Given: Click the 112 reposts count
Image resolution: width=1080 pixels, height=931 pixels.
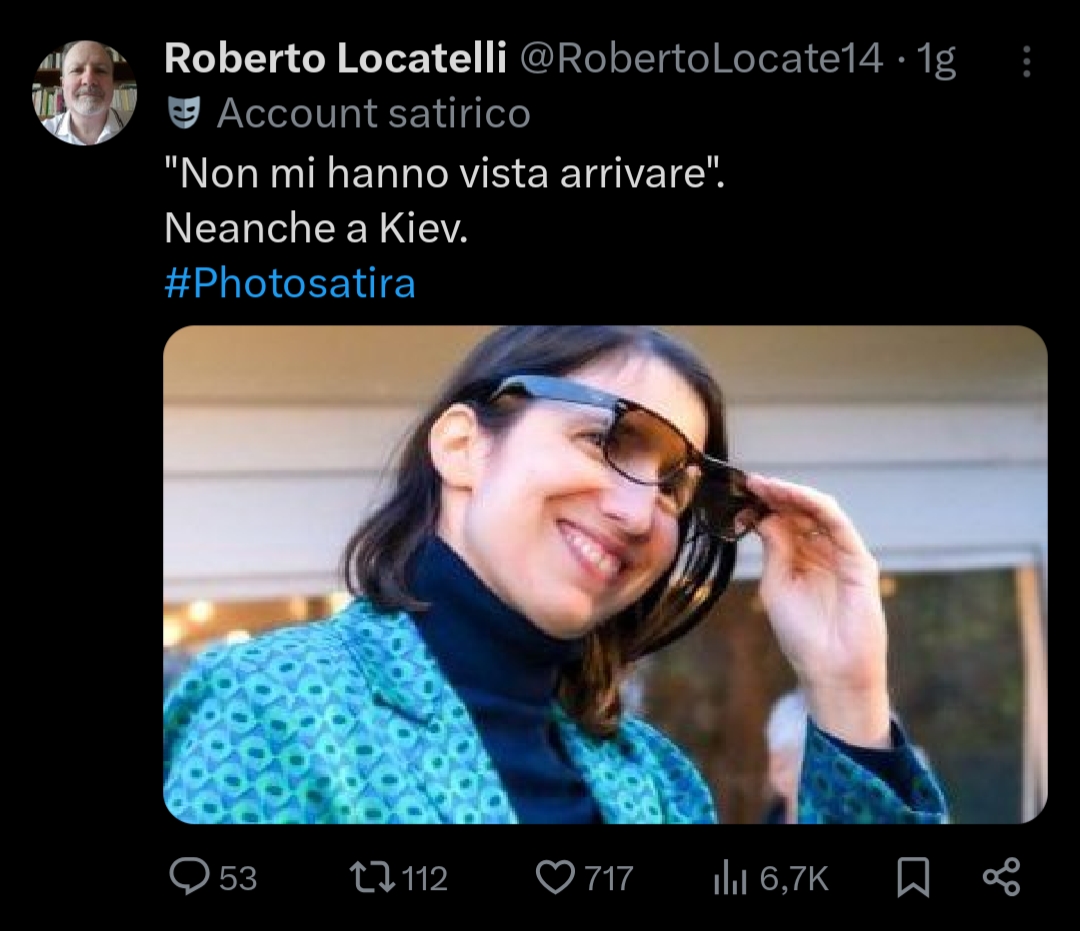Looking at the screenshot, I should coord(424,878).
